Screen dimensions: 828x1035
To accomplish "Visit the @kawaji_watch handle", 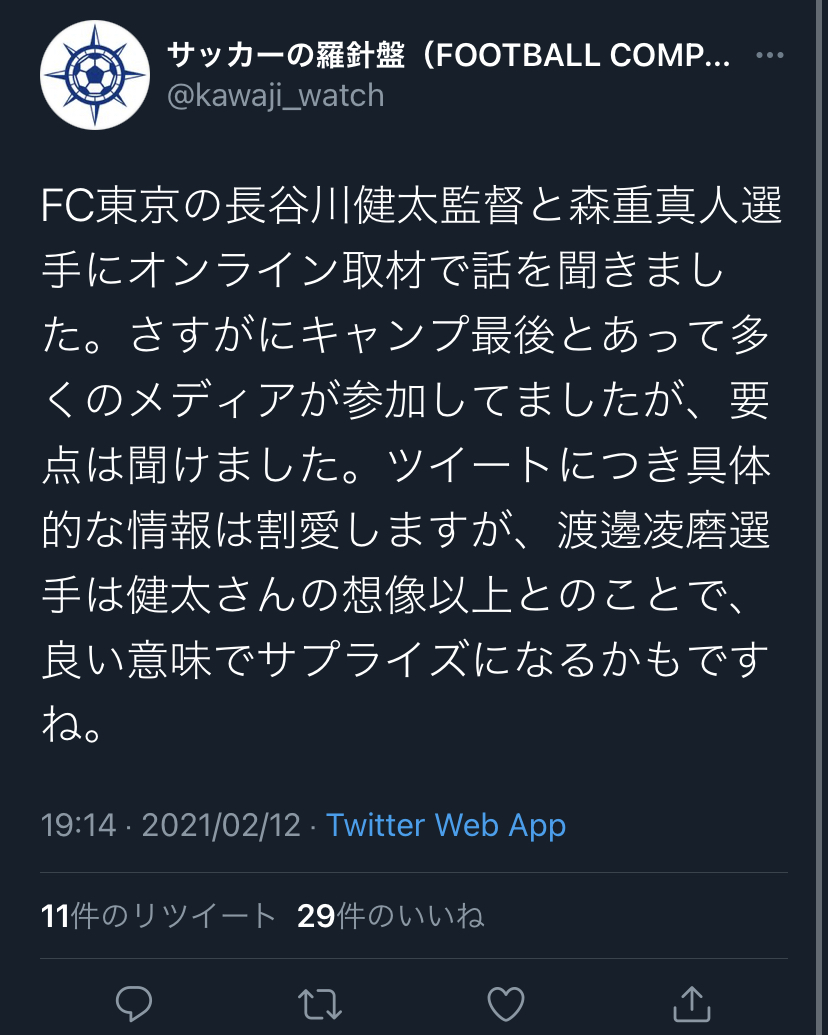I will click(x=275, y=95).
